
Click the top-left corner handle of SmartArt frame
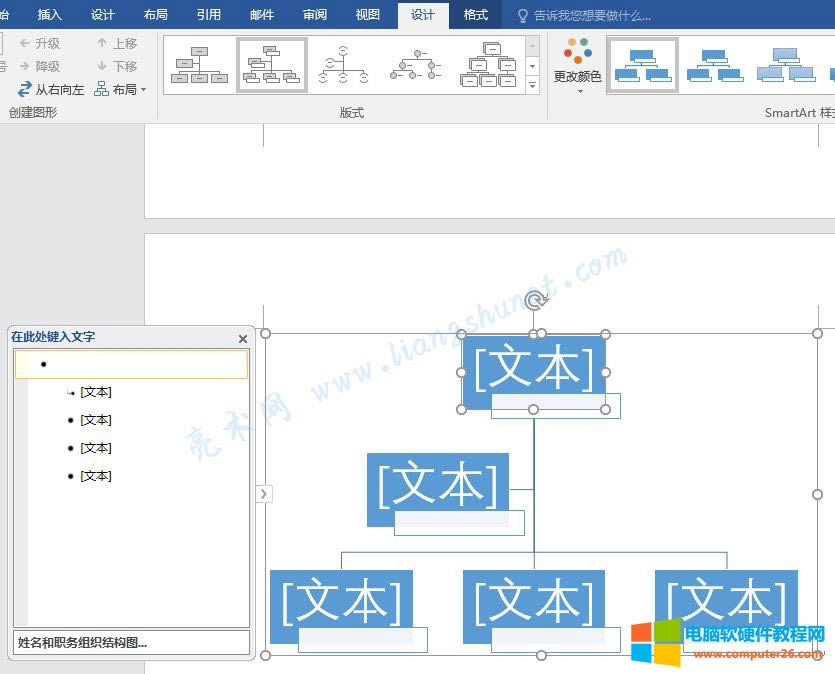tap(265, 334)
